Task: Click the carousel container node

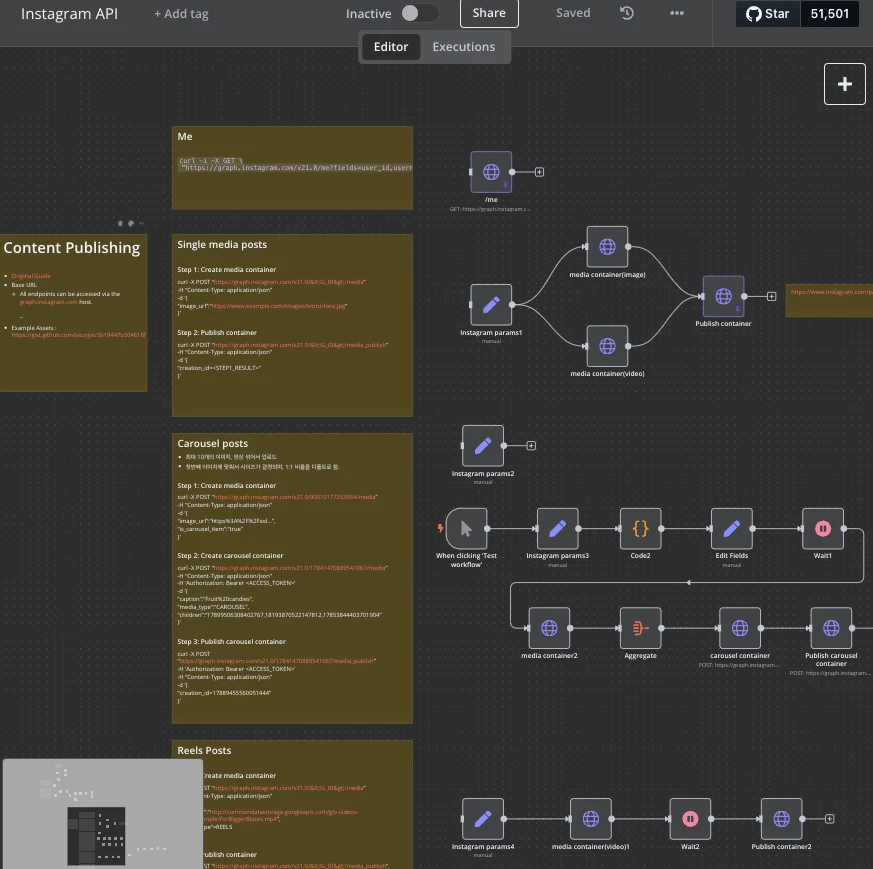Action: (x=740, y=628)
